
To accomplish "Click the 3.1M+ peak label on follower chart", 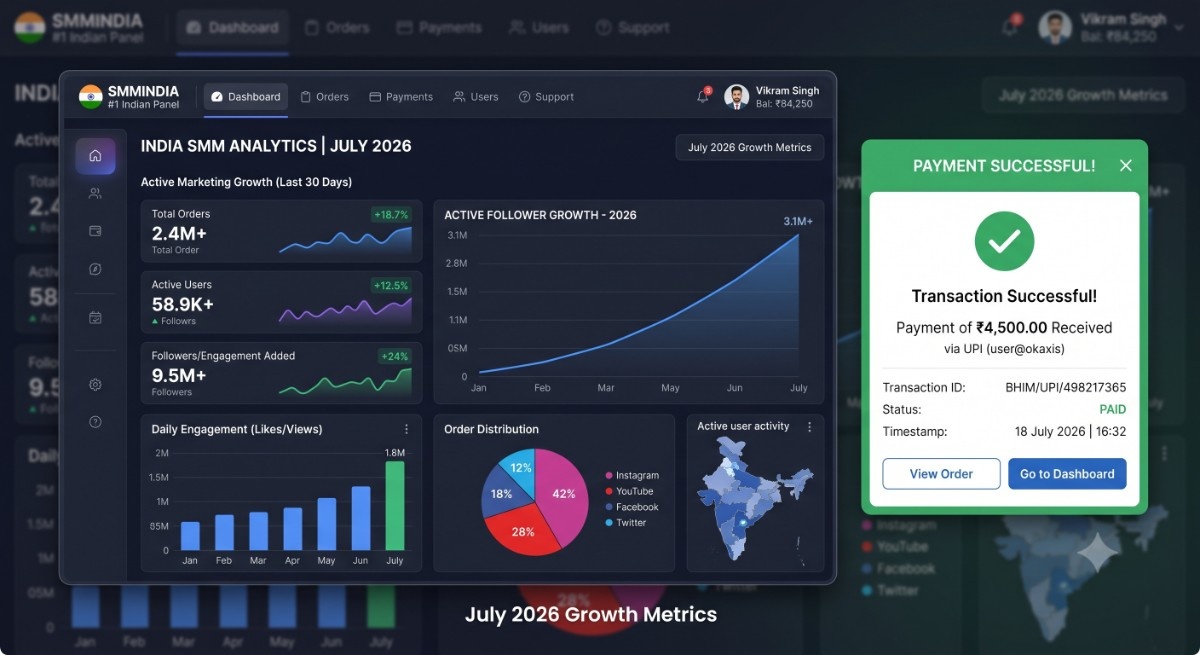I will click(798, 221).
